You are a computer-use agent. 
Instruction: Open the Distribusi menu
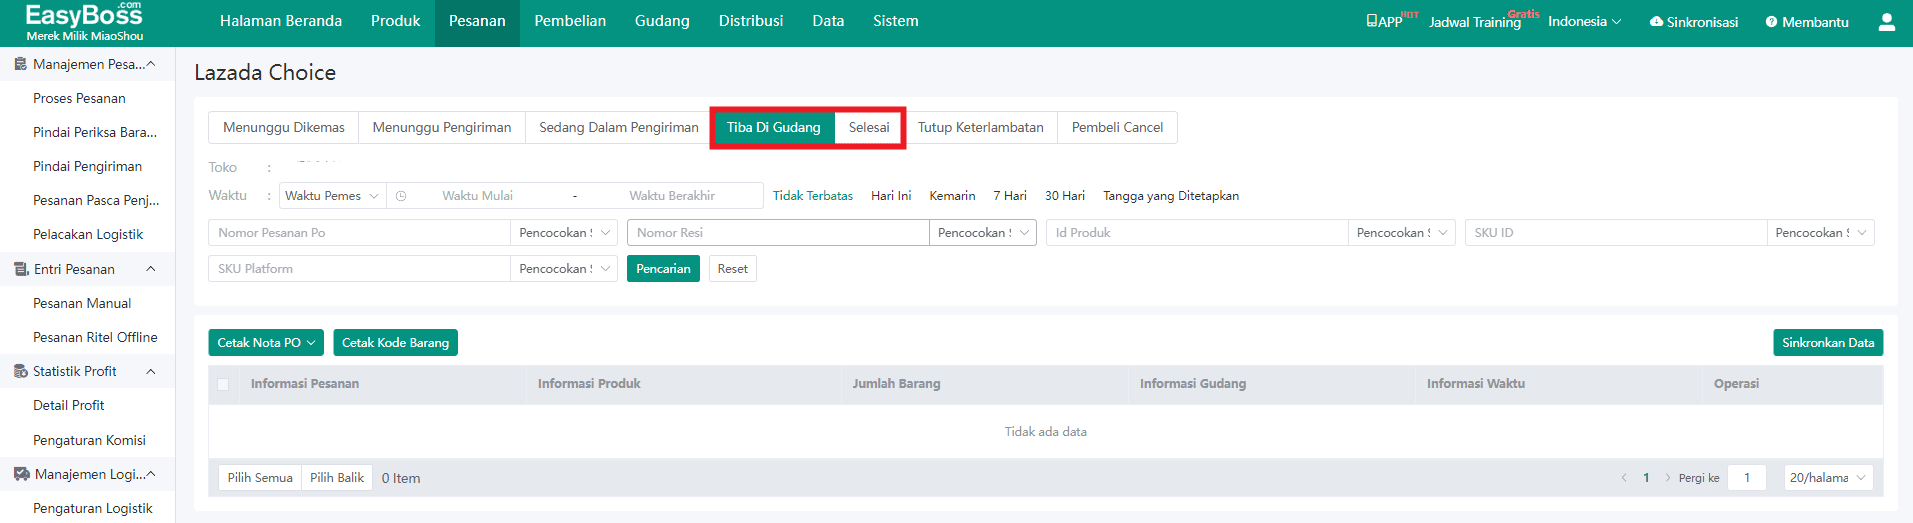pos(751,21)
